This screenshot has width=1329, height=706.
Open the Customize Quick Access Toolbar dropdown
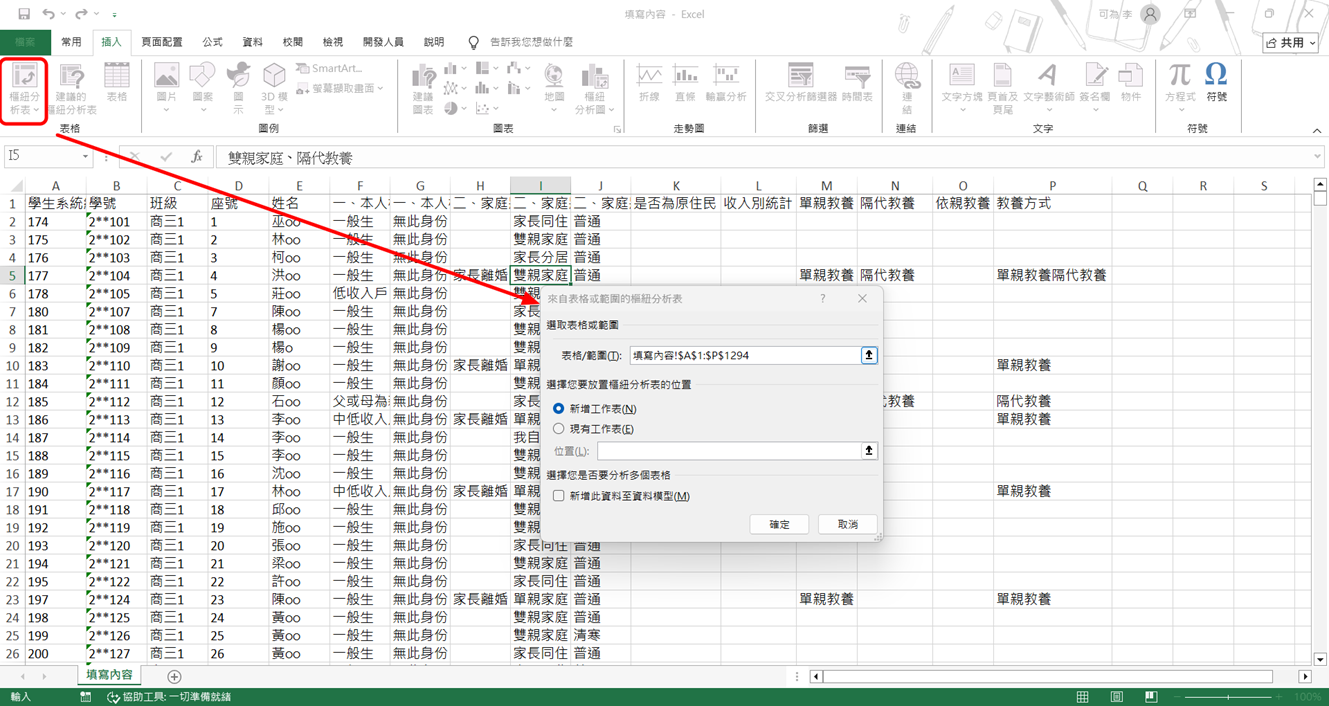click(x=114, y=15)
